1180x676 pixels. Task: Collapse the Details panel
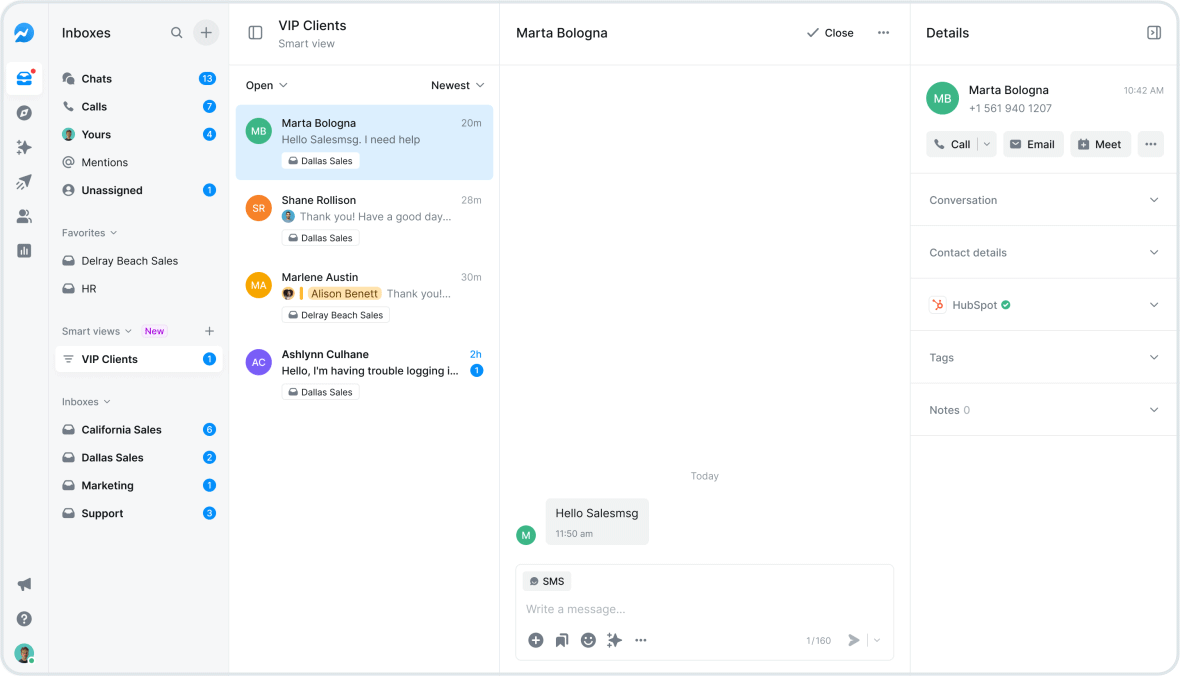point(1154,32)
